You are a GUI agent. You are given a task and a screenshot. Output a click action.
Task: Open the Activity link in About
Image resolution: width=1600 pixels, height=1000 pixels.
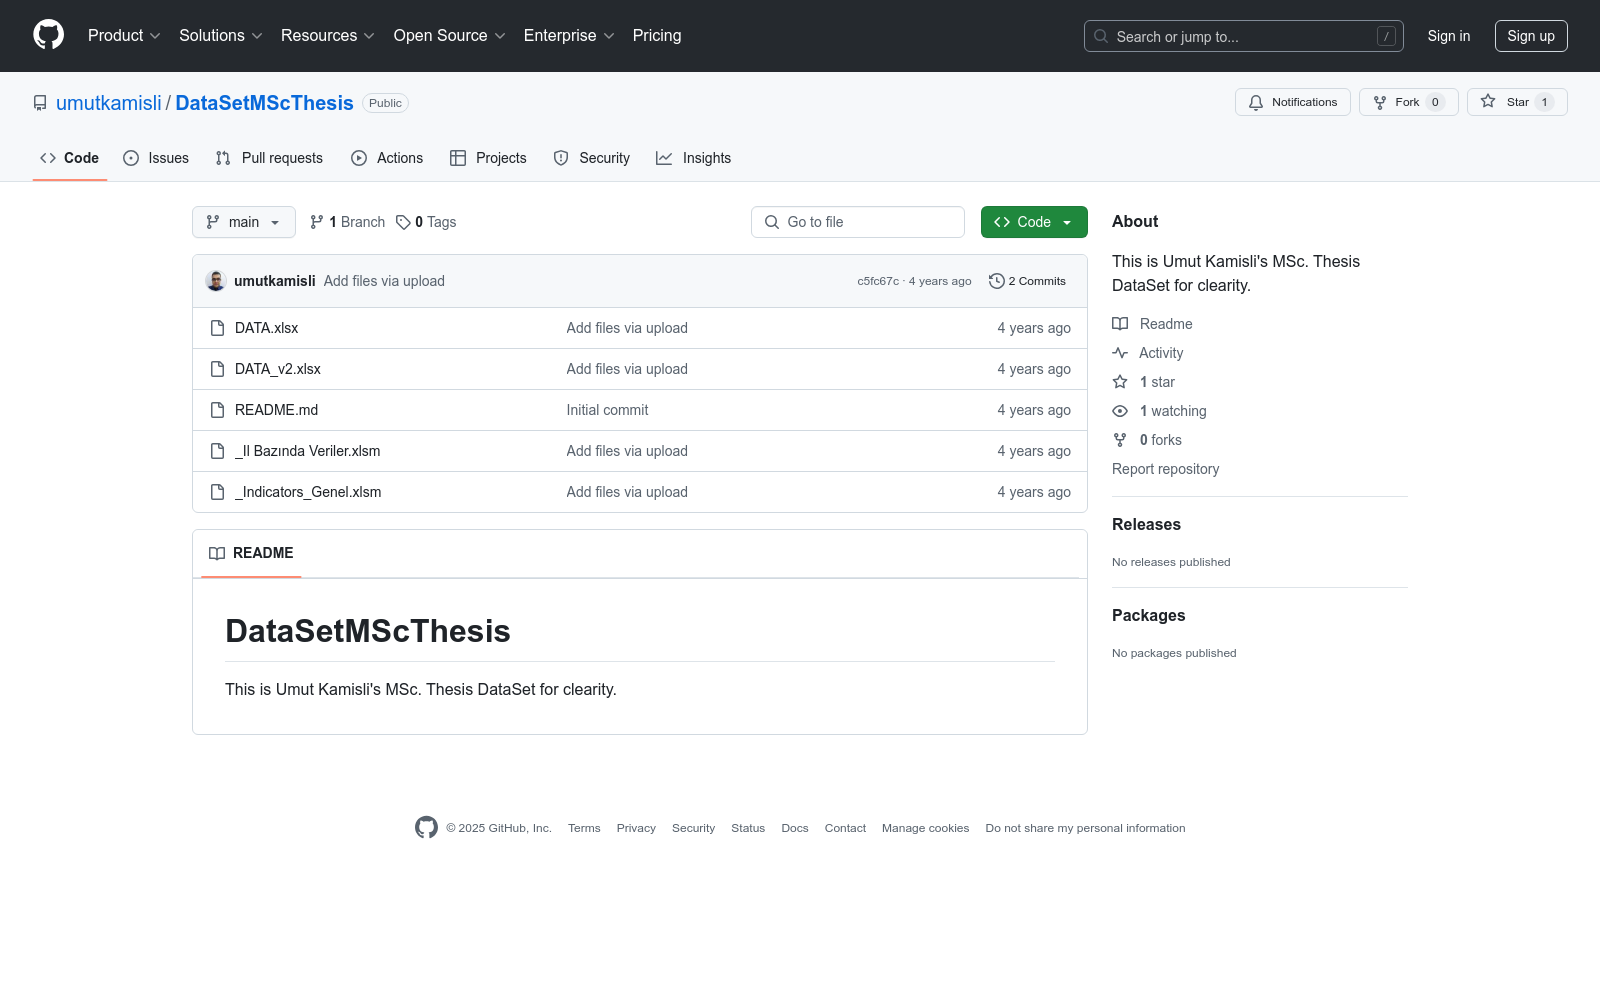(1148, 353)
